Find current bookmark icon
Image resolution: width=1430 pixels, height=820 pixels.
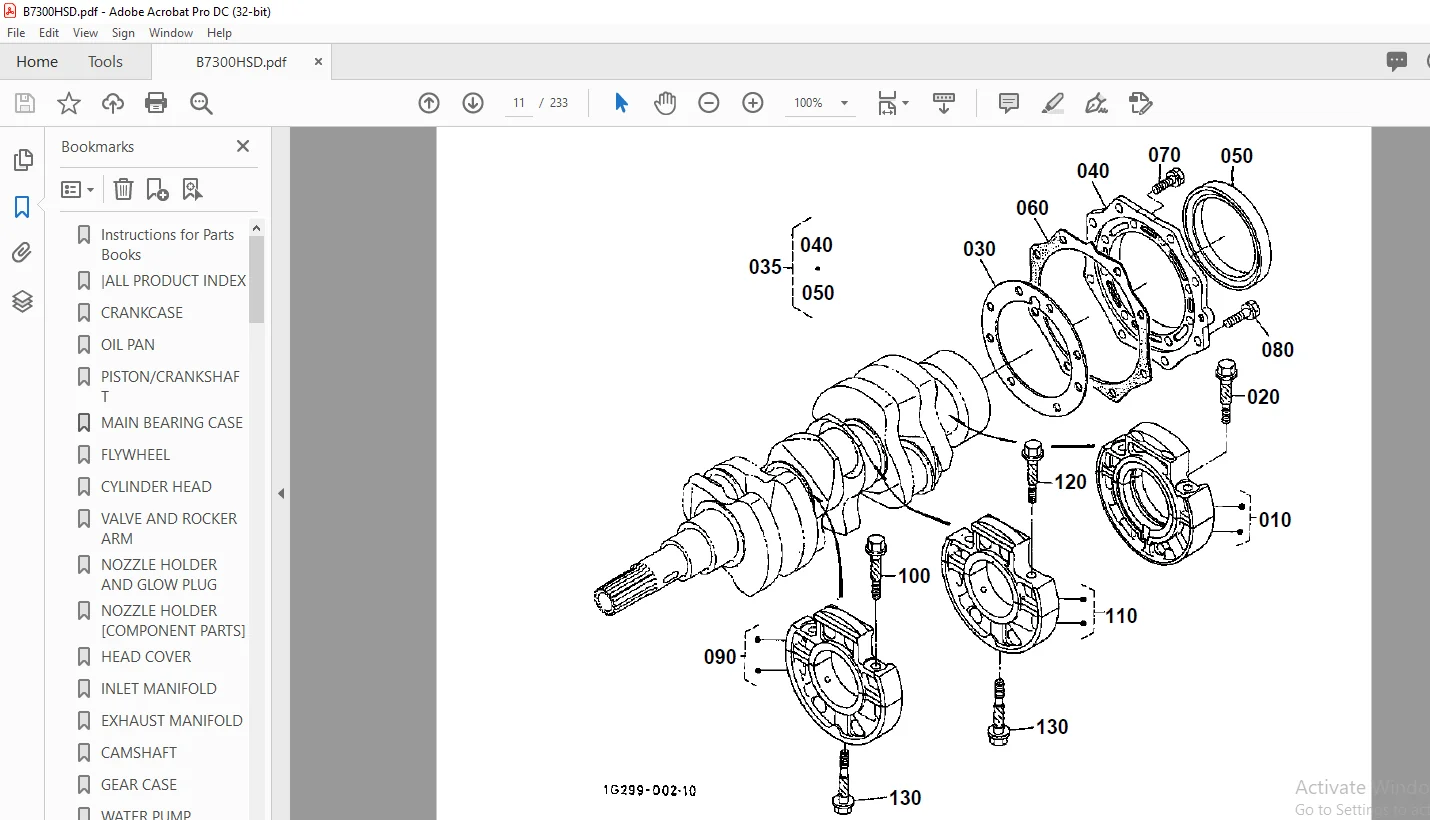tap(192, 189)
